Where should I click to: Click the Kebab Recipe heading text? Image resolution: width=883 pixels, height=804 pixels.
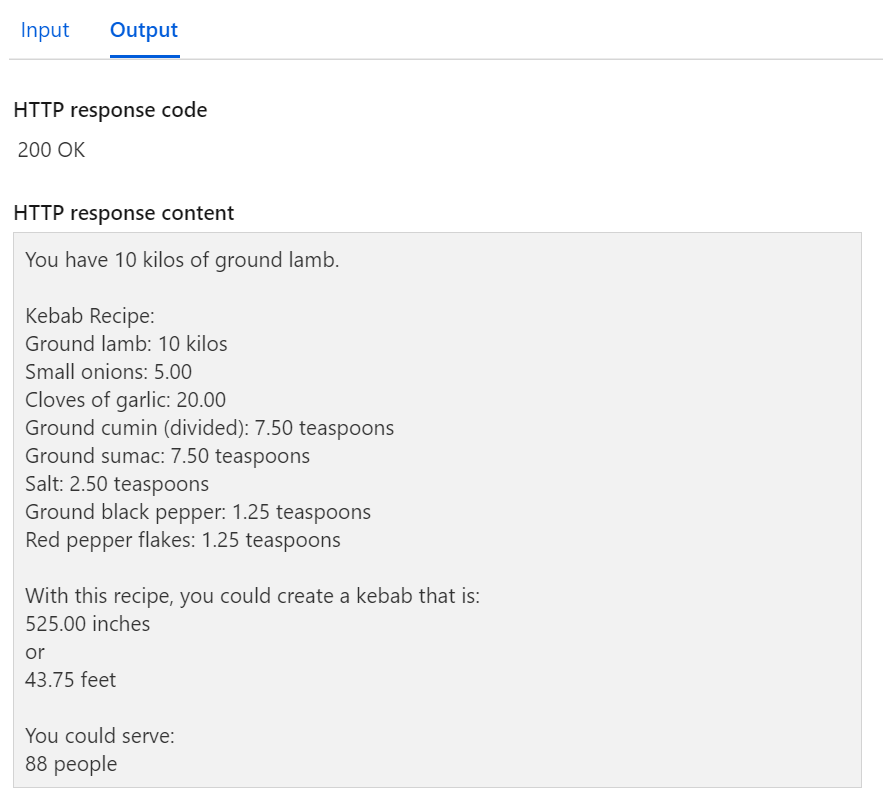(x=90, y=316)
